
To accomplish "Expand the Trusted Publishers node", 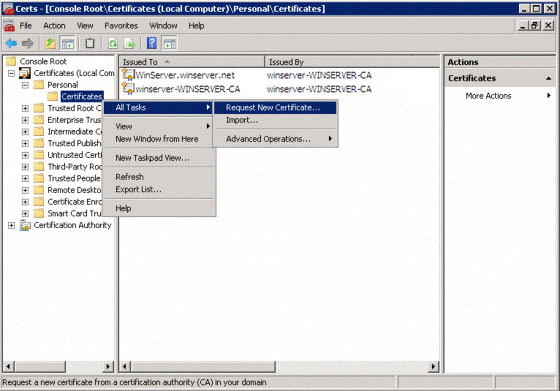I will tap(25, 144).
